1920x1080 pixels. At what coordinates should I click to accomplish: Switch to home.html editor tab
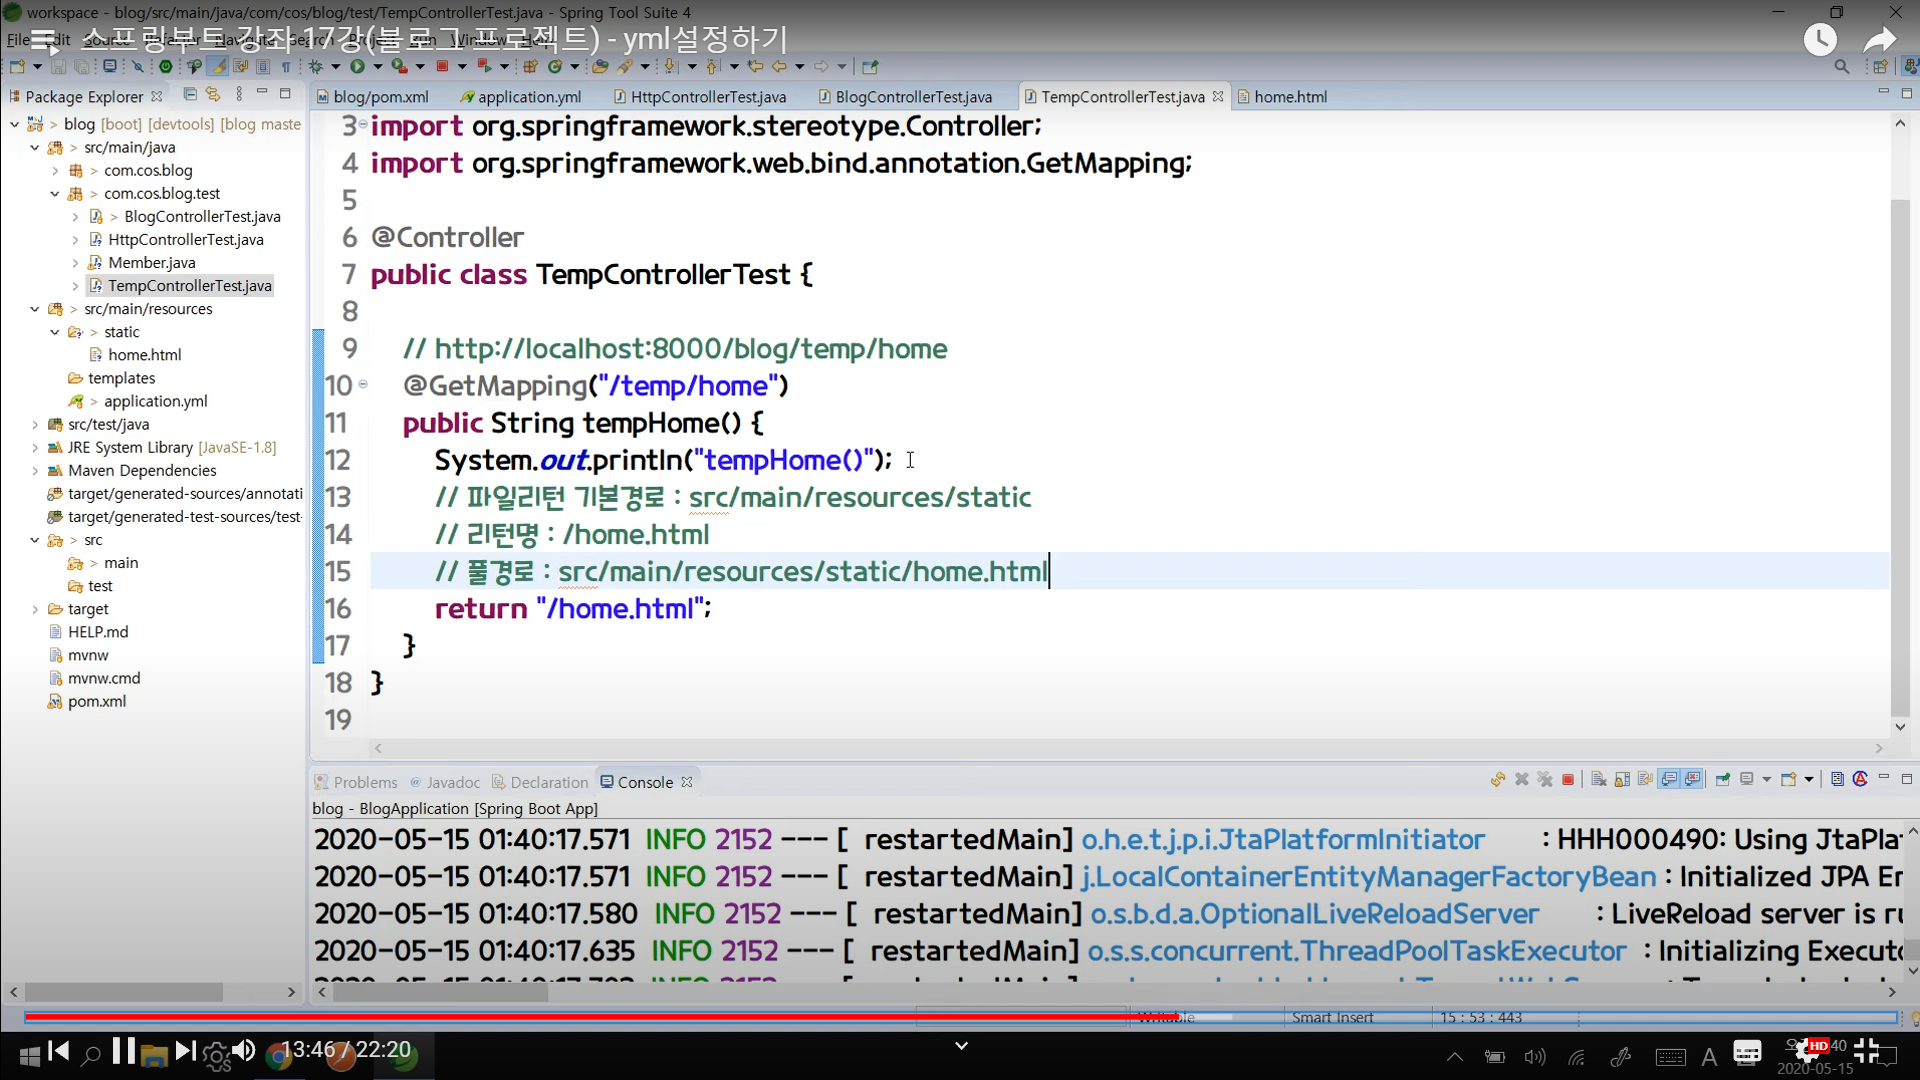[x=1282, y=97]
